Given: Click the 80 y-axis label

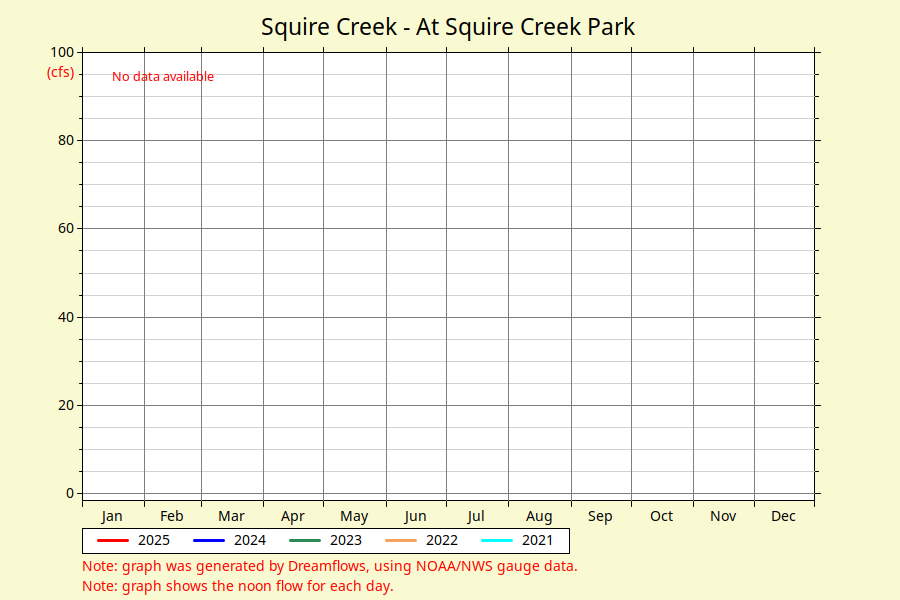Looking at the screenshot, I should pyautogui.click(x=66, y=140).
